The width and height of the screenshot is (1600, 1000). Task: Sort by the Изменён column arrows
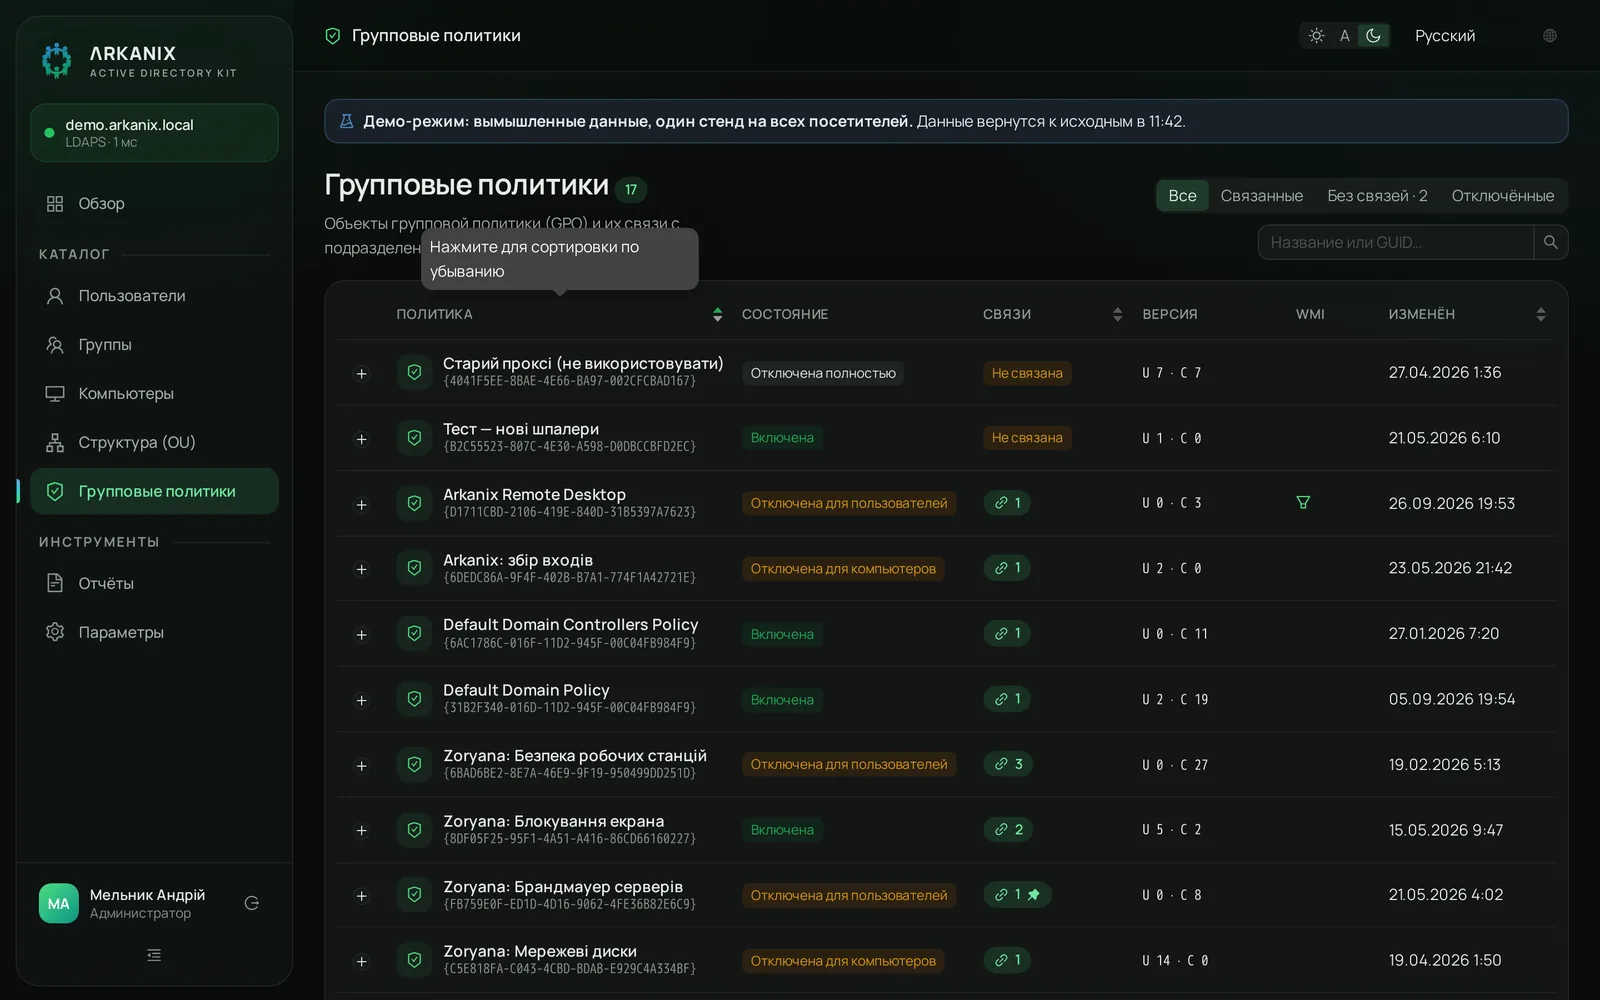pos(1540,315)
